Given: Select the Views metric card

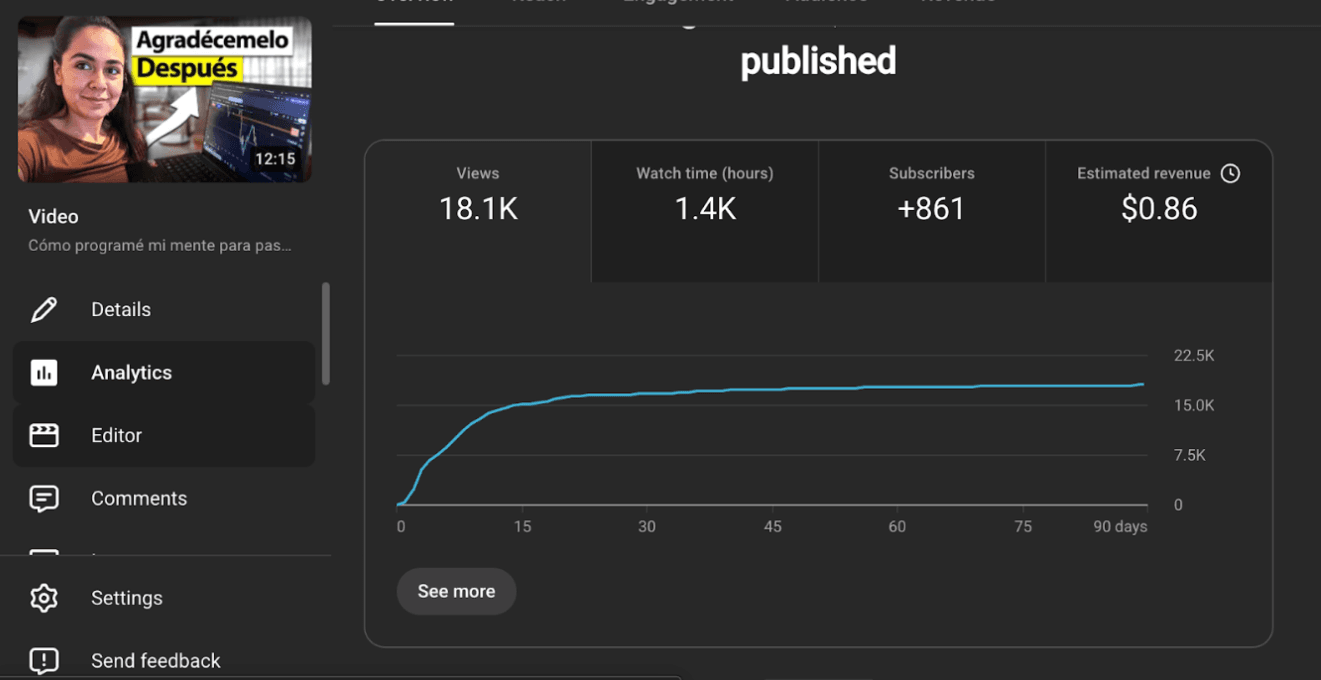Looking at the screenshot, I should tap(478, 211).
